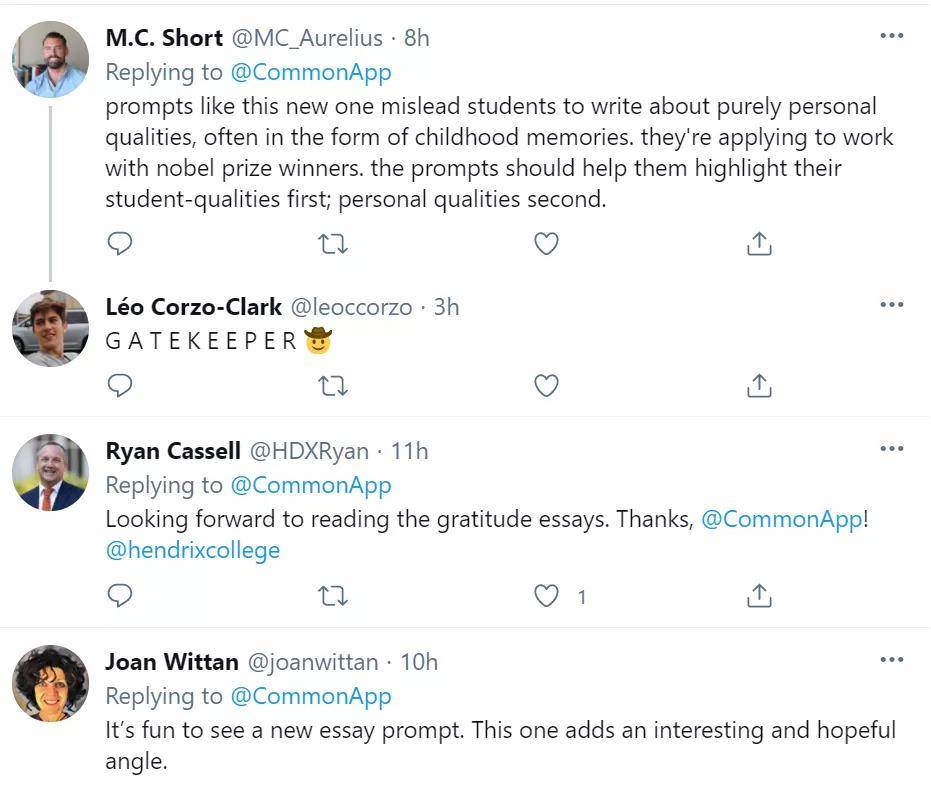Image resolution: width=931 pixels, height=790 pixels.
Task: Reply to Ryan Cassell's gratitude essays tweet
Action: (119, 596)
